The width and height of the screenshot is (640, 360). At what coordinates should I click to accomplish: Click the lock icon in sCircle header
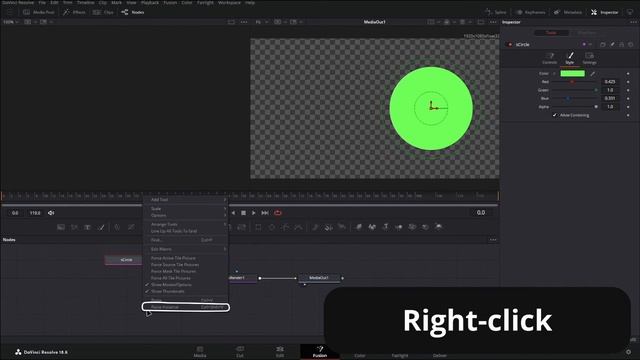[622, 44]
